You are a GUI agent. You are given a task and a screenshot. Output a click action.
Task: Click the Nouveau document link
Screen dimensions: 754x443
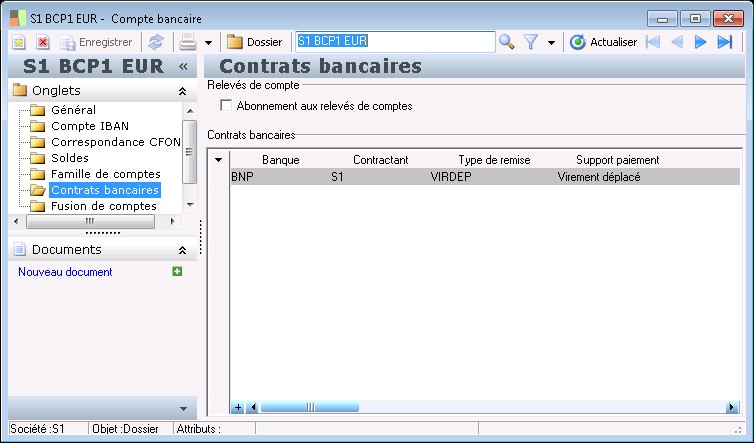(x=65, y=272)
